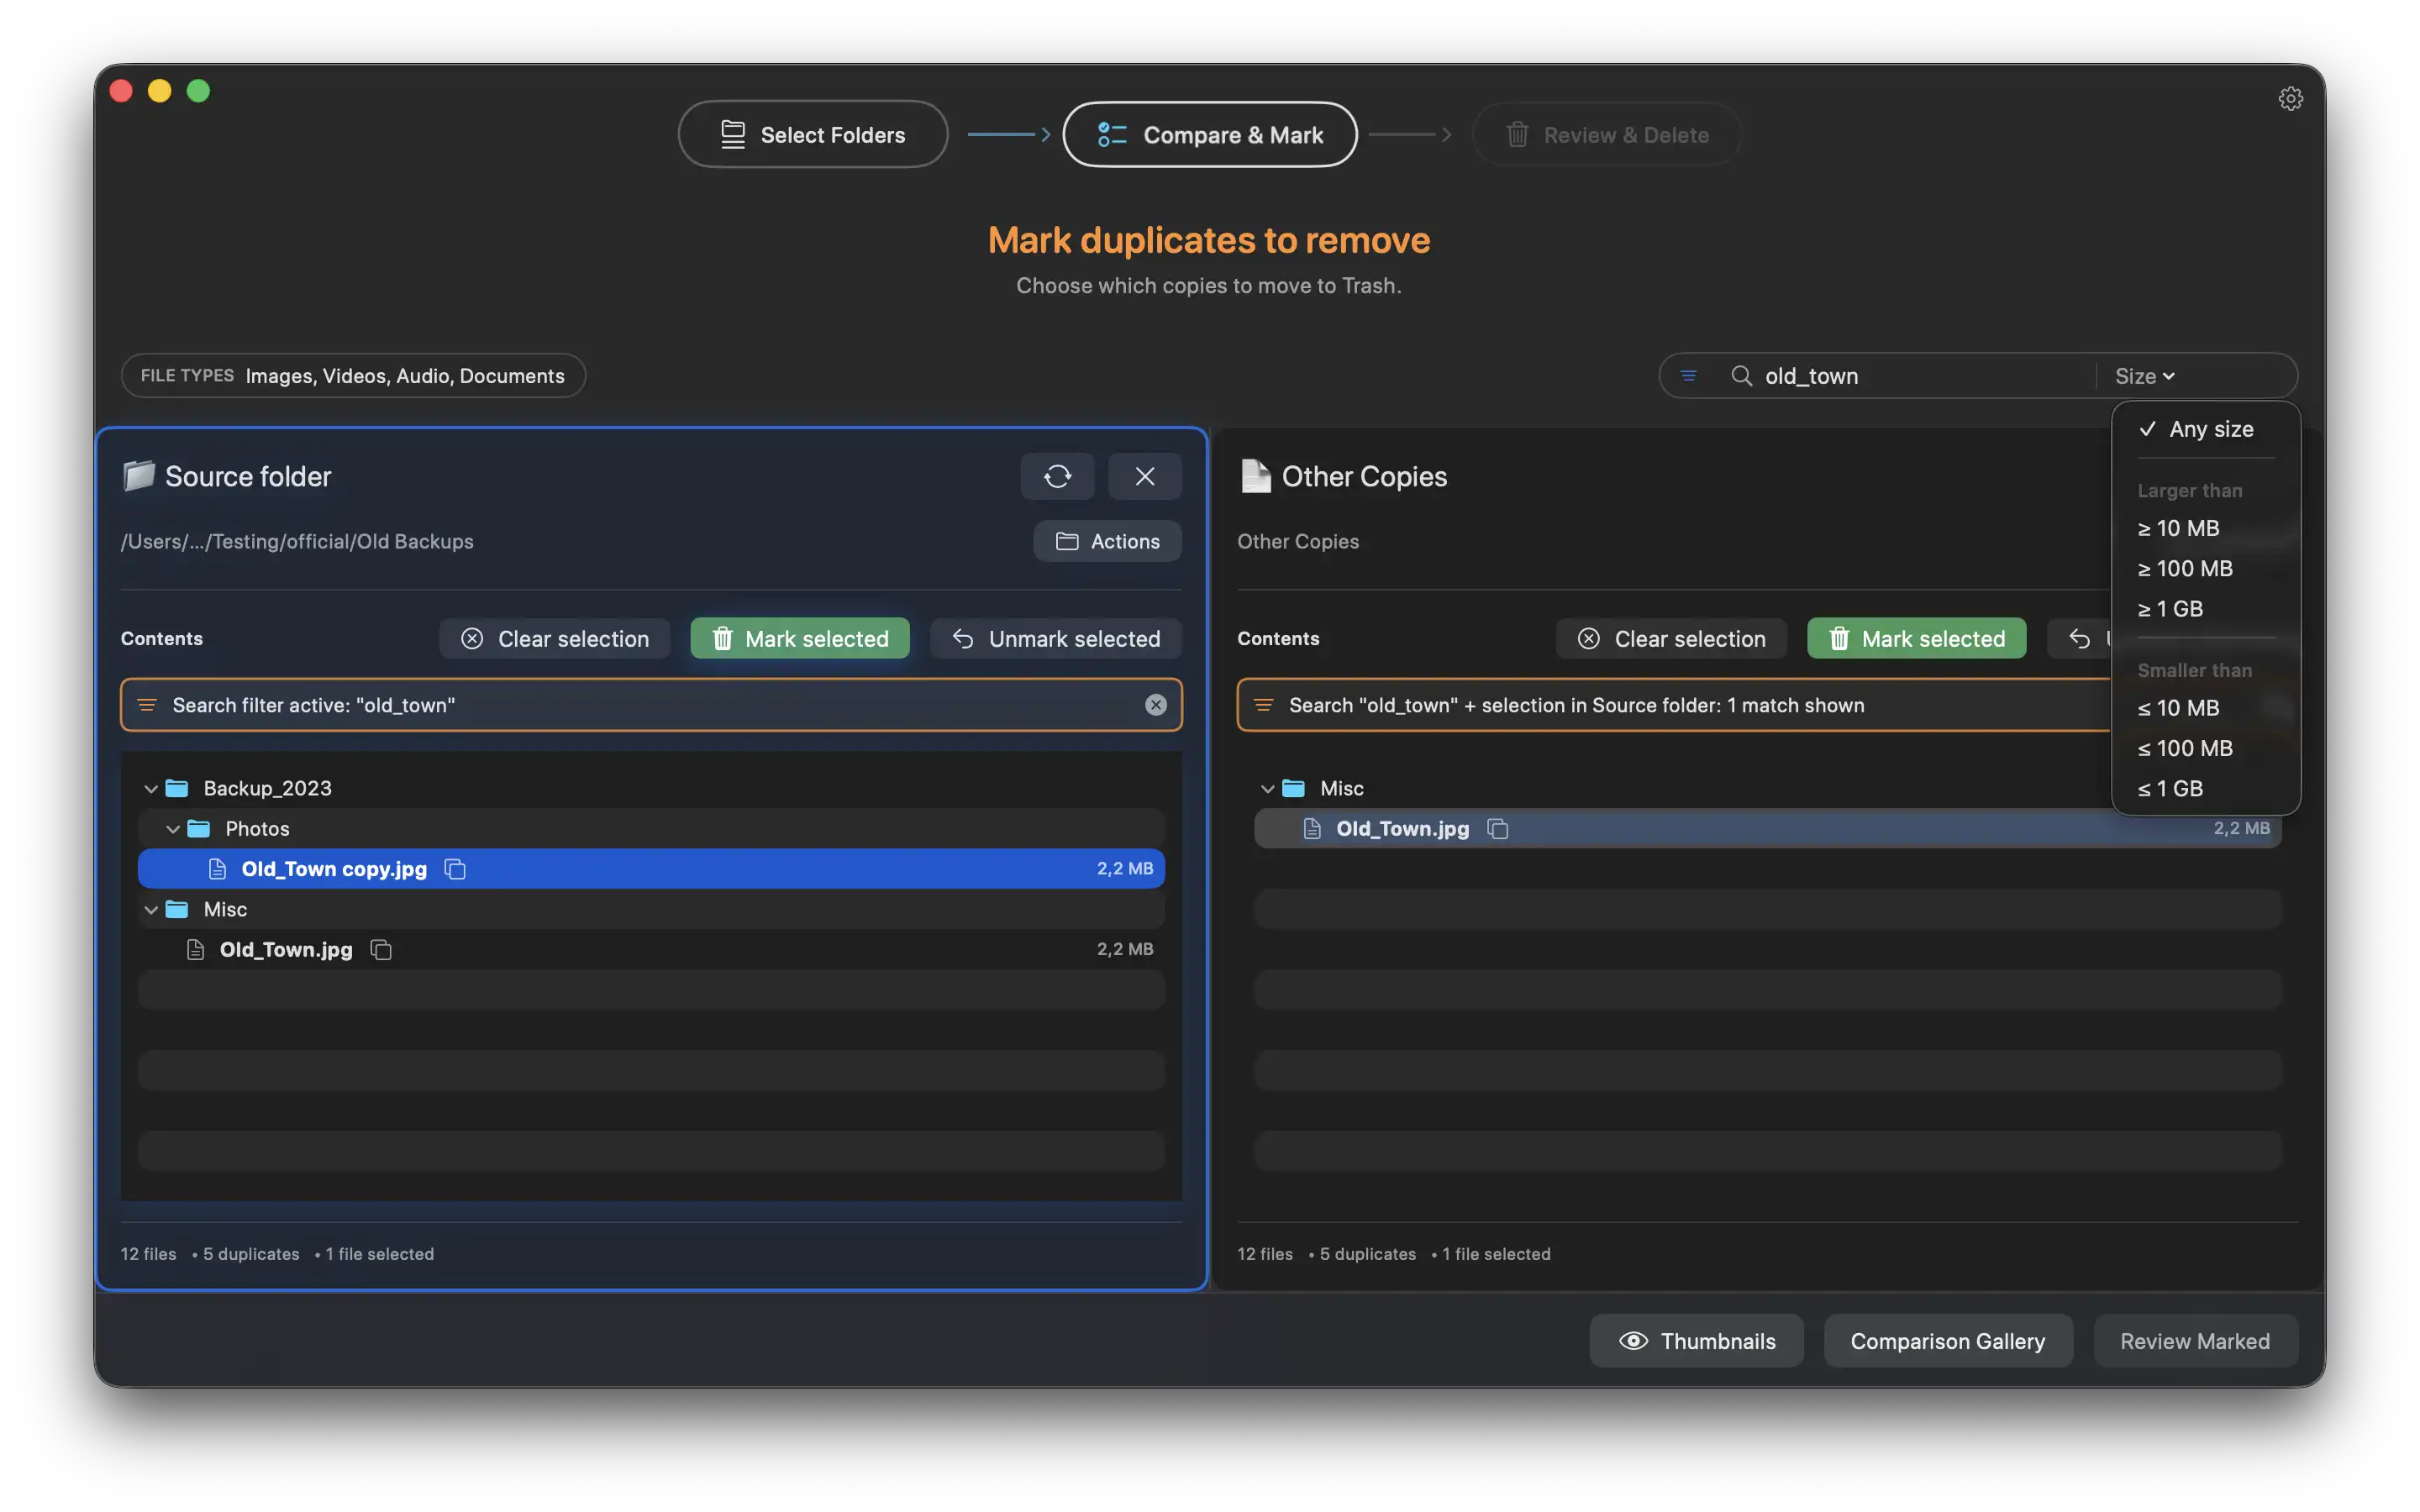Collapse the Misc folder in Other Copies

[1268, 788]
